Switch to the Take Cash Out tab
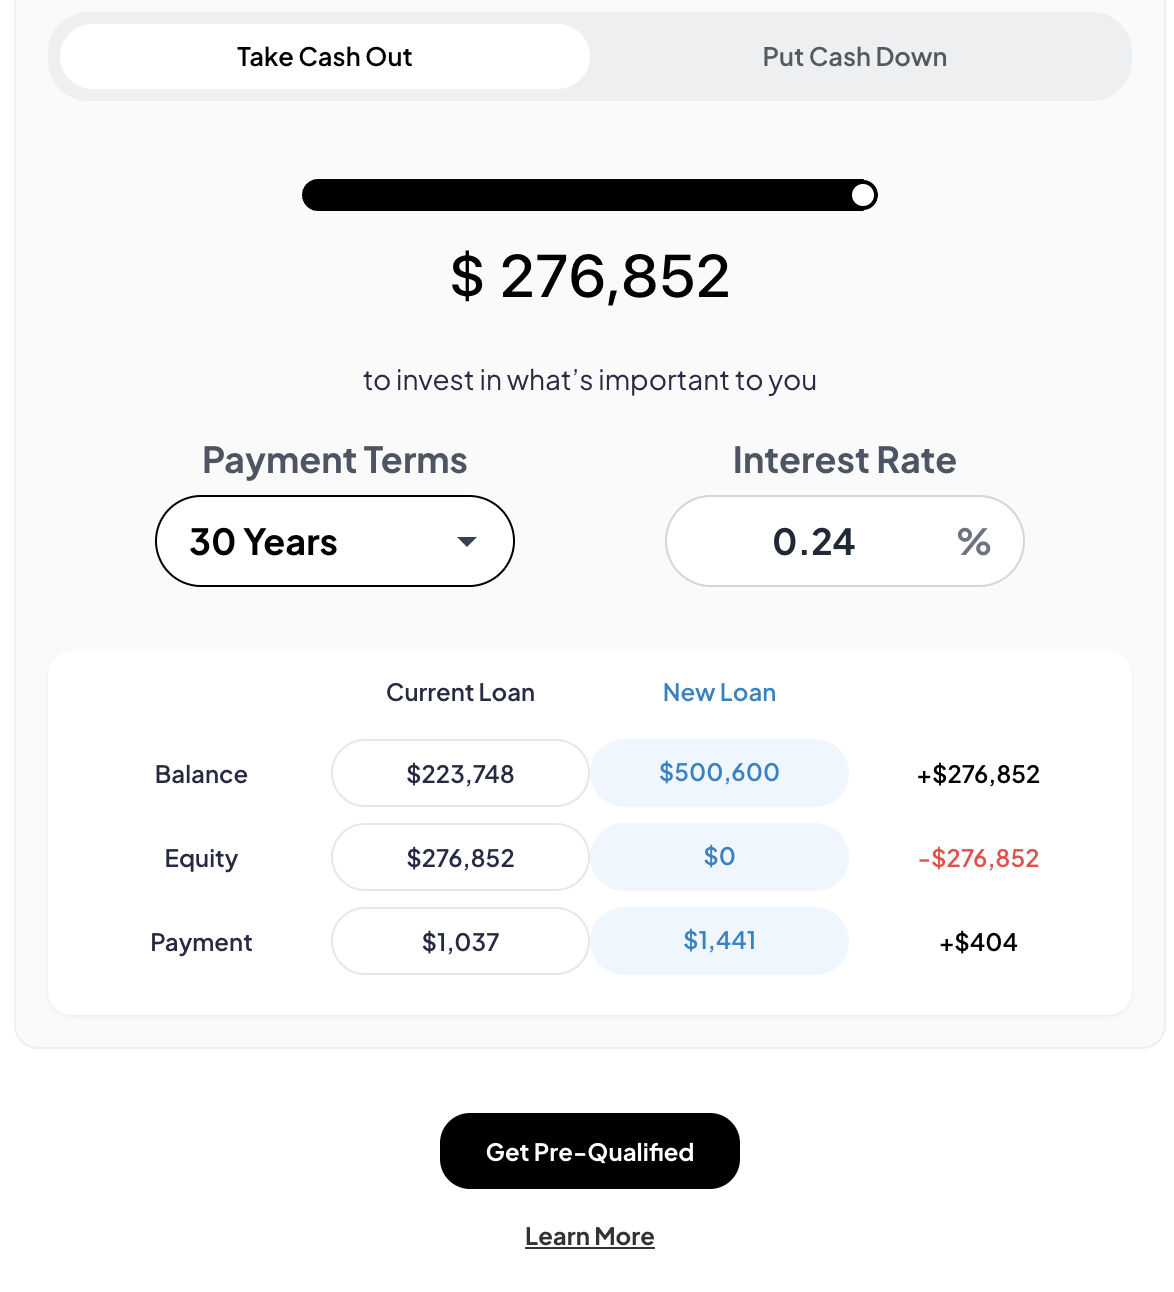Image resolution: width=1174 pixels, height=1292 pixels. coord(324,57)
